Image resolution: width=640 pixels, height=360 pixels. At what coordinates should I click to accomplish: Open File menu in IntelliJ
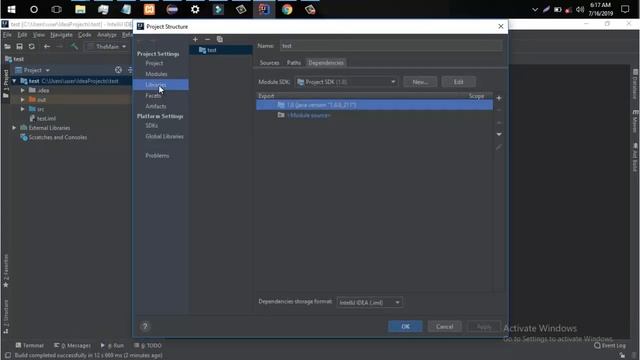coord(7,35)
